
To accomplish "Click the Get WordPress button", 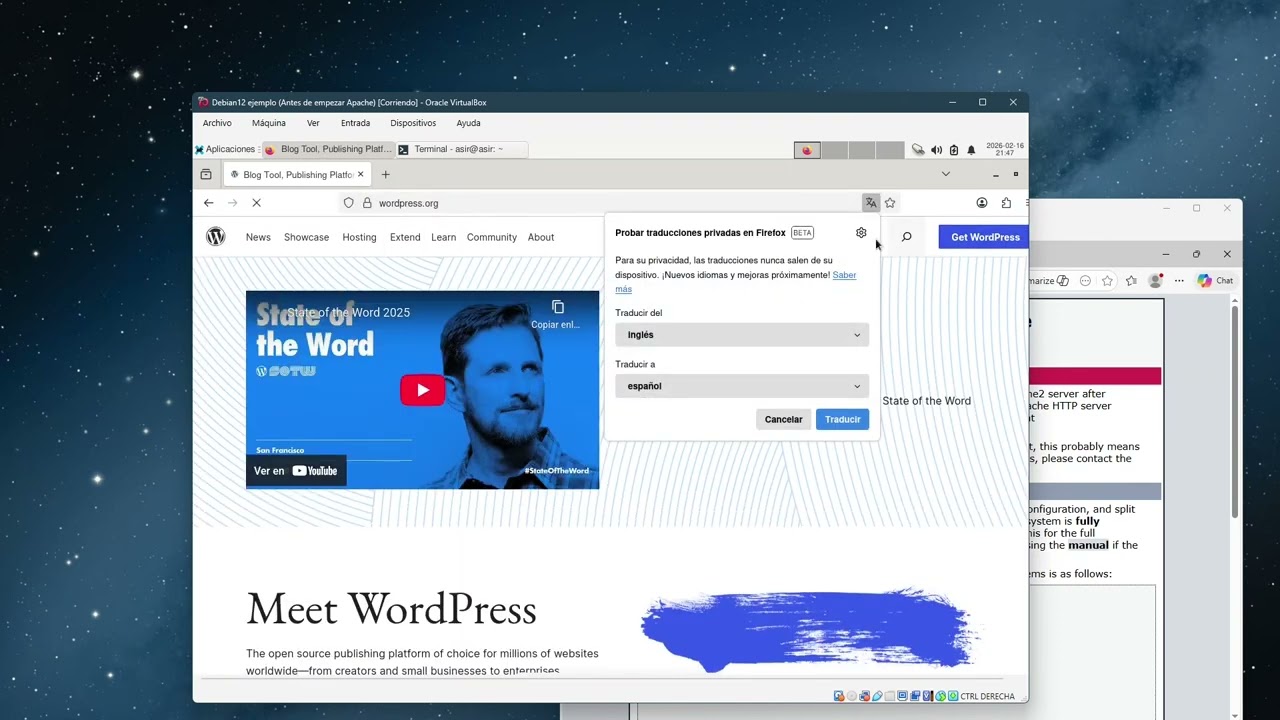I will (984, 237).
